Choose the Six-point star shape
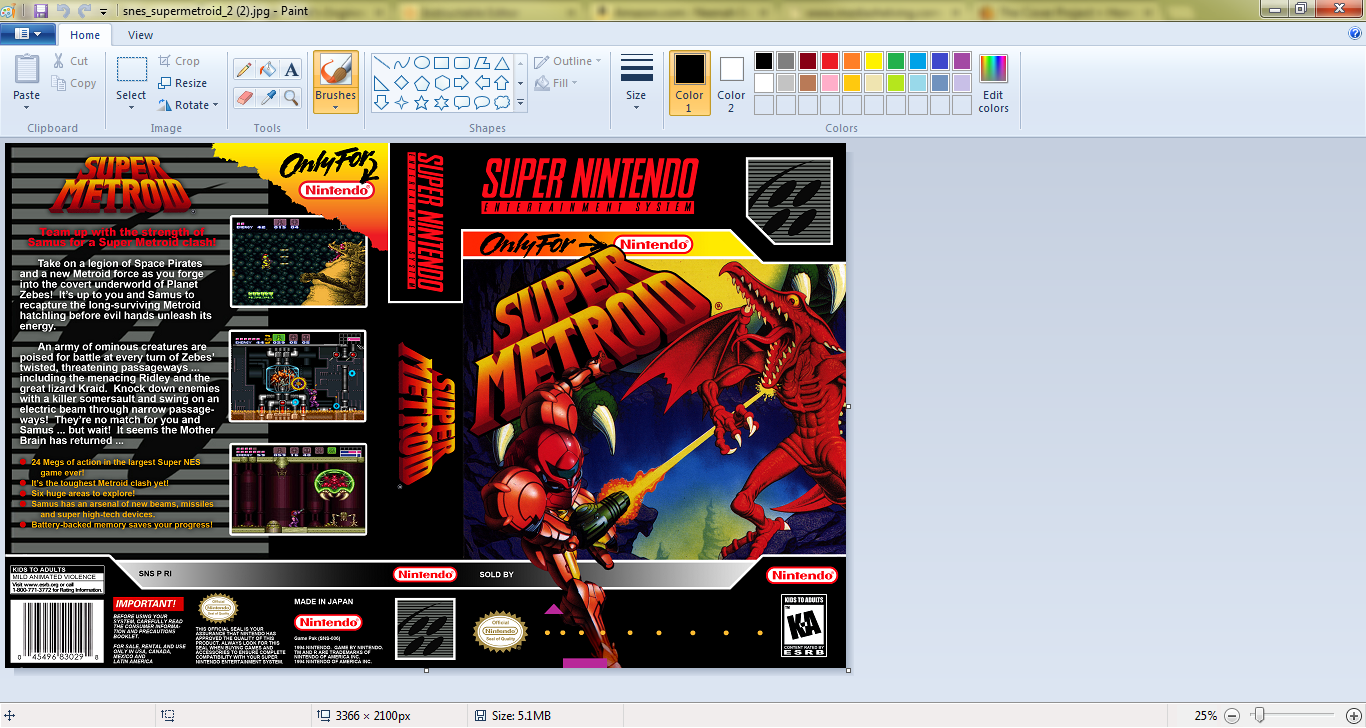Viewport: 1366px width, 728px height. click(x=441, y=102)
